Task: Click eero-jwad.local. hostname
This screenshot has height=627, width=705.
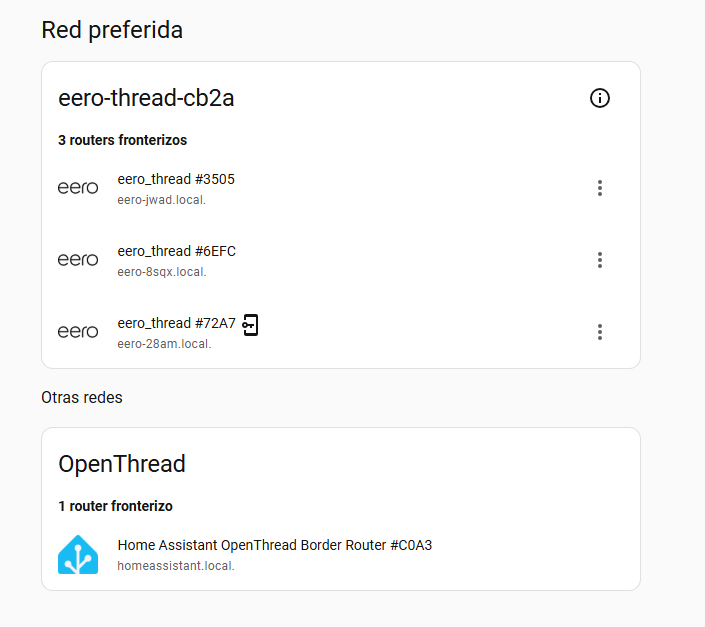Action: (161, 200)
